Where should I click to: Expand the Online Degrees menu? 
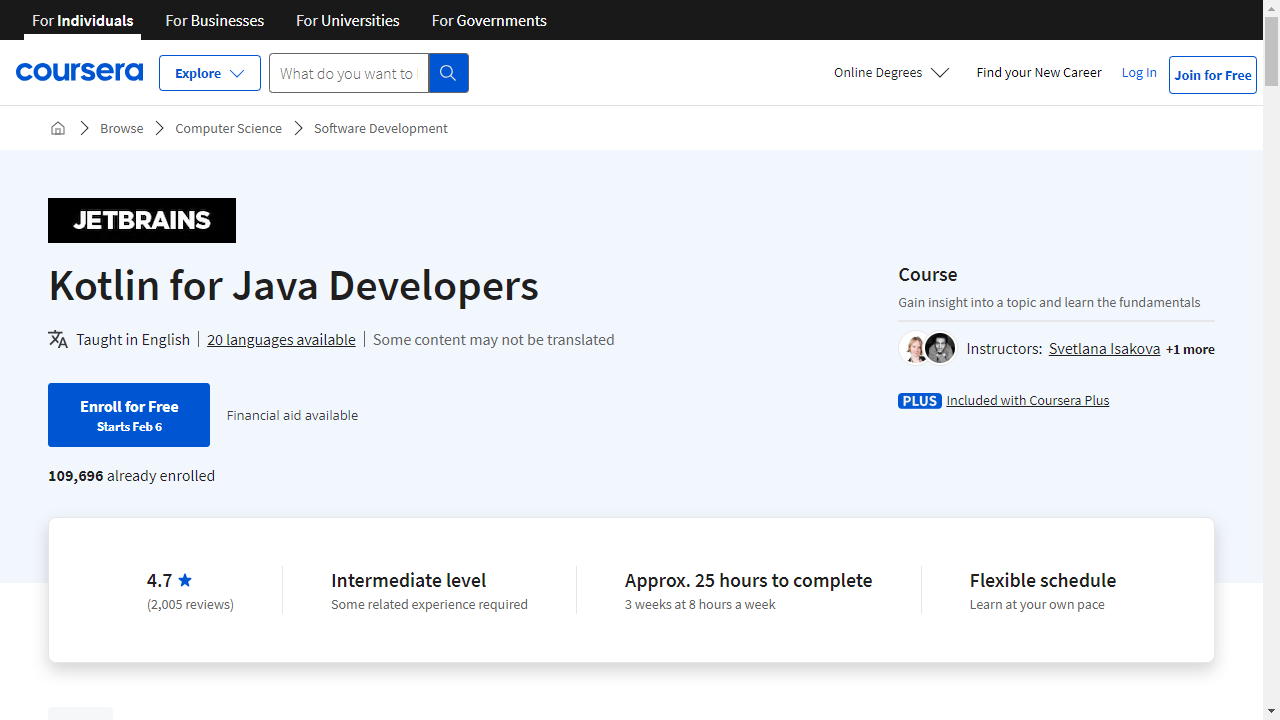click(x=891, y=73)
